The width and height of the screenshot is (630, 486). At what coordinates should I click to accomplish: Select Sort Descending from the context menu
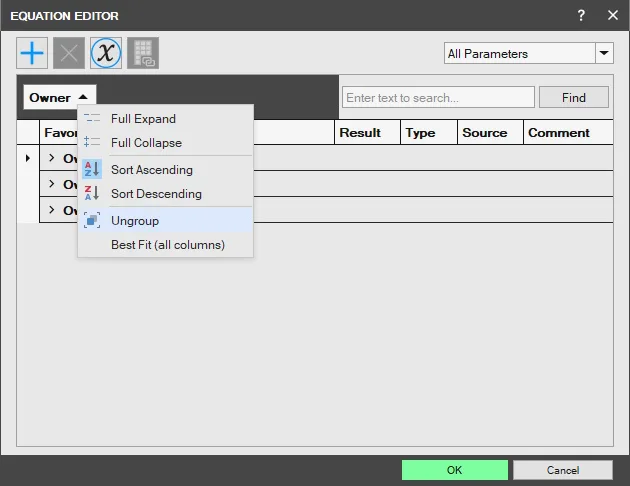point(156,194)
